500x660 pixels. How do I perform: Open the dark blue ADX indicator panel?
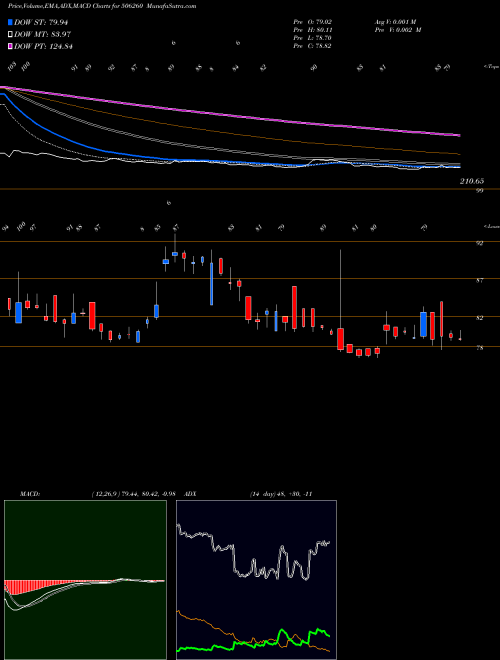click(256, 580)
